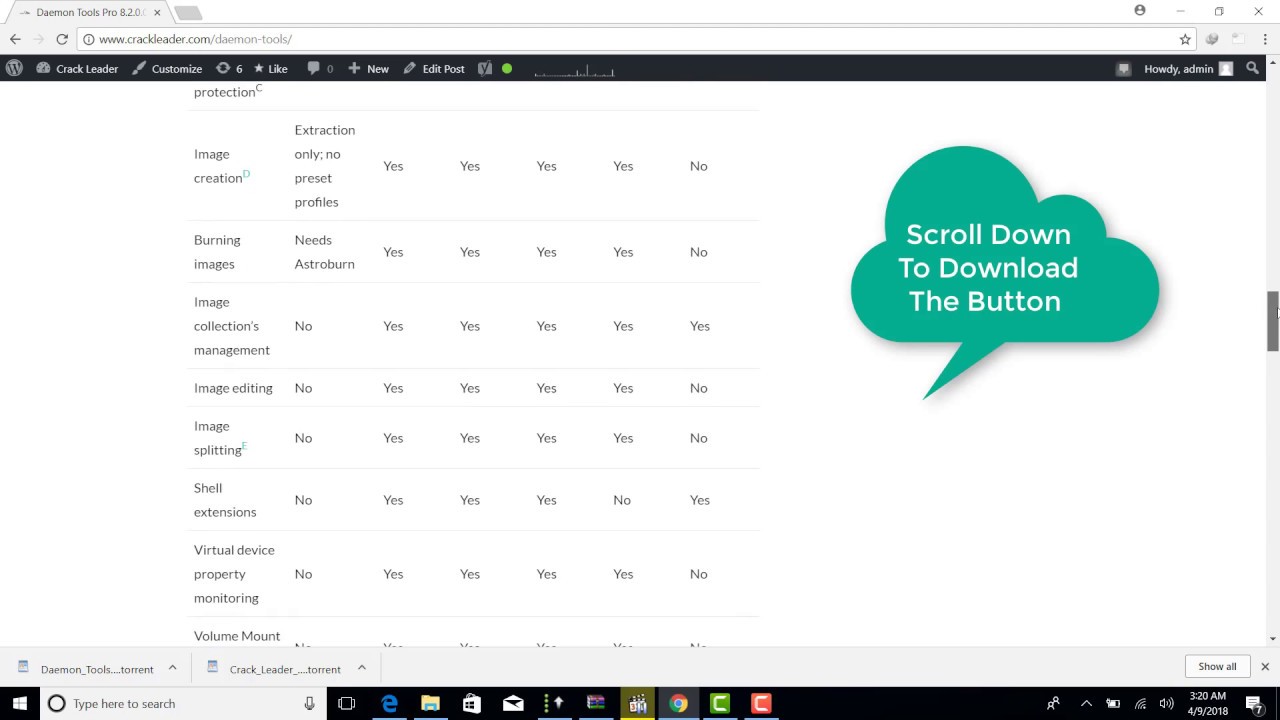This screenshot has height=720, width=1280.
Task: Click the 'Virtual device property monitoring' row label
Action: 234,574
